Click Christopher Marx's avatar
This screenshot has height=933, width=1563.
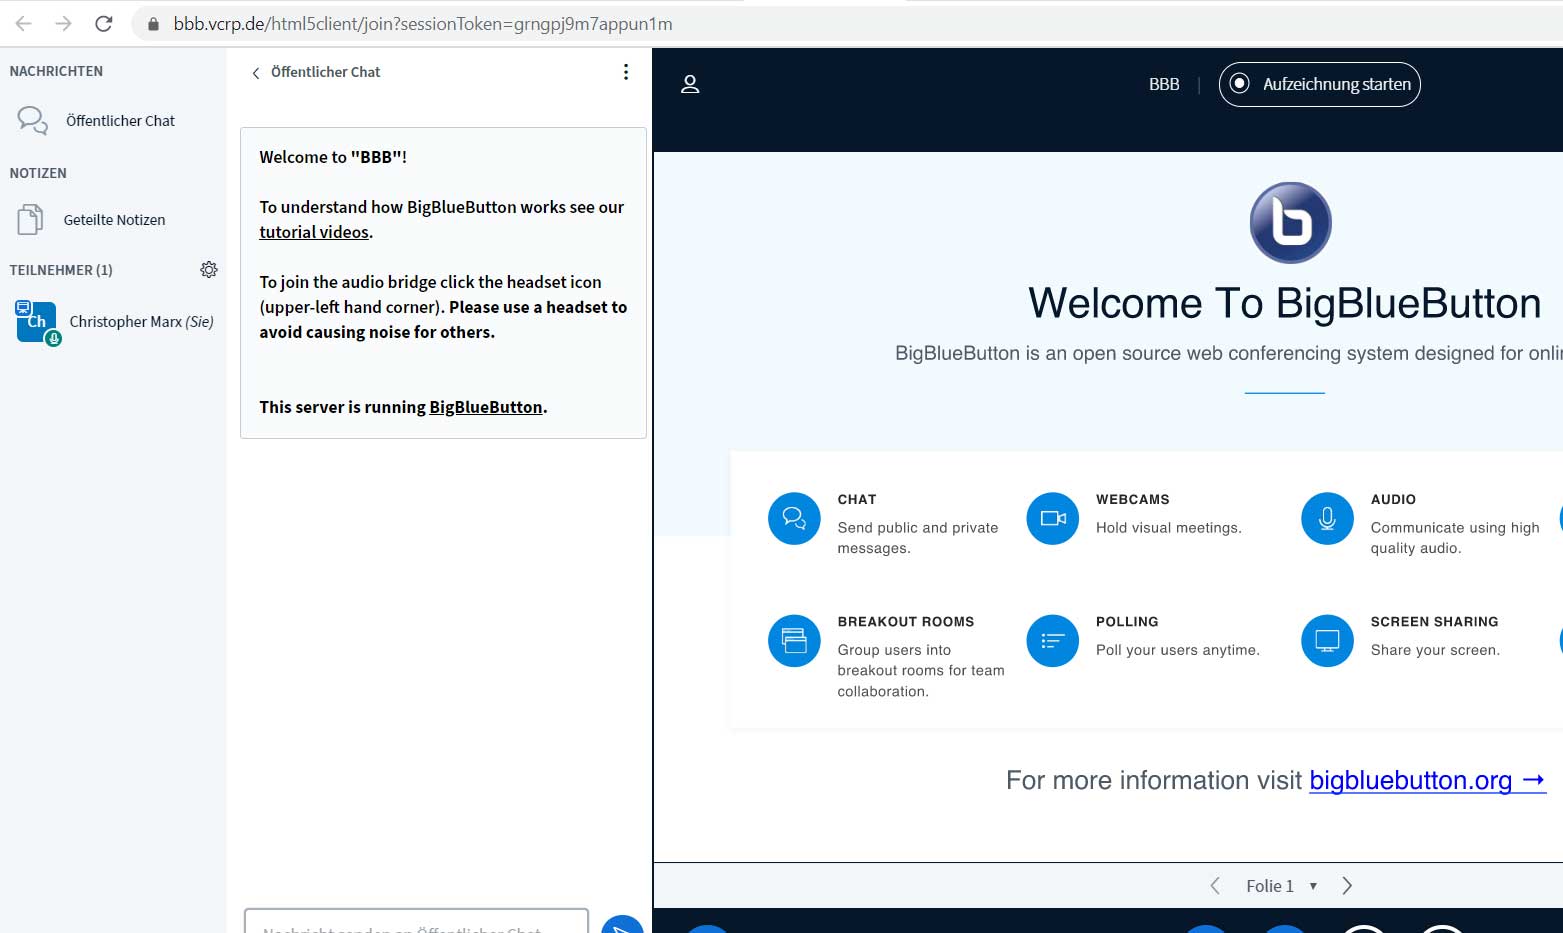point(37,321)
